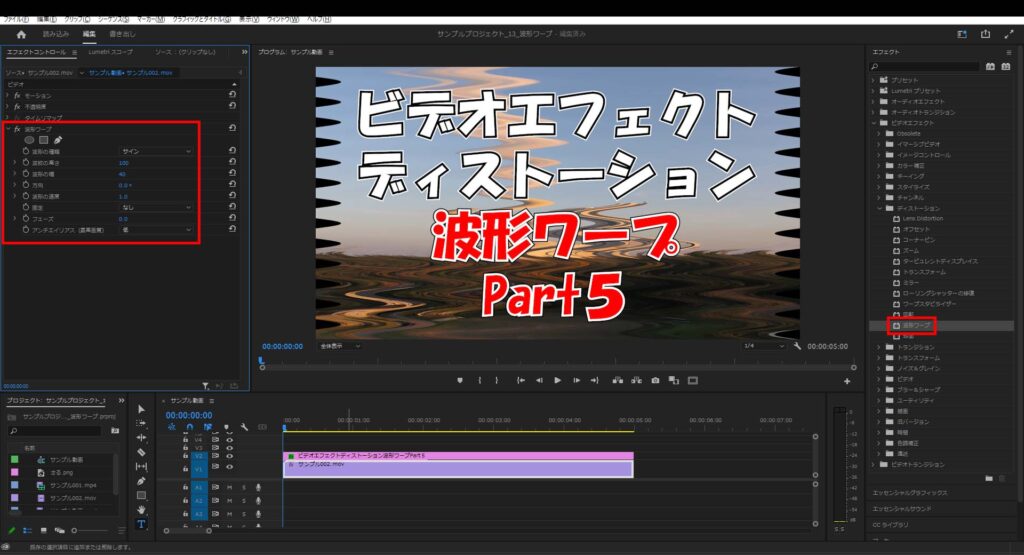
Task: Select the Track Select Forward tool
Action: [x=142, y=424]
